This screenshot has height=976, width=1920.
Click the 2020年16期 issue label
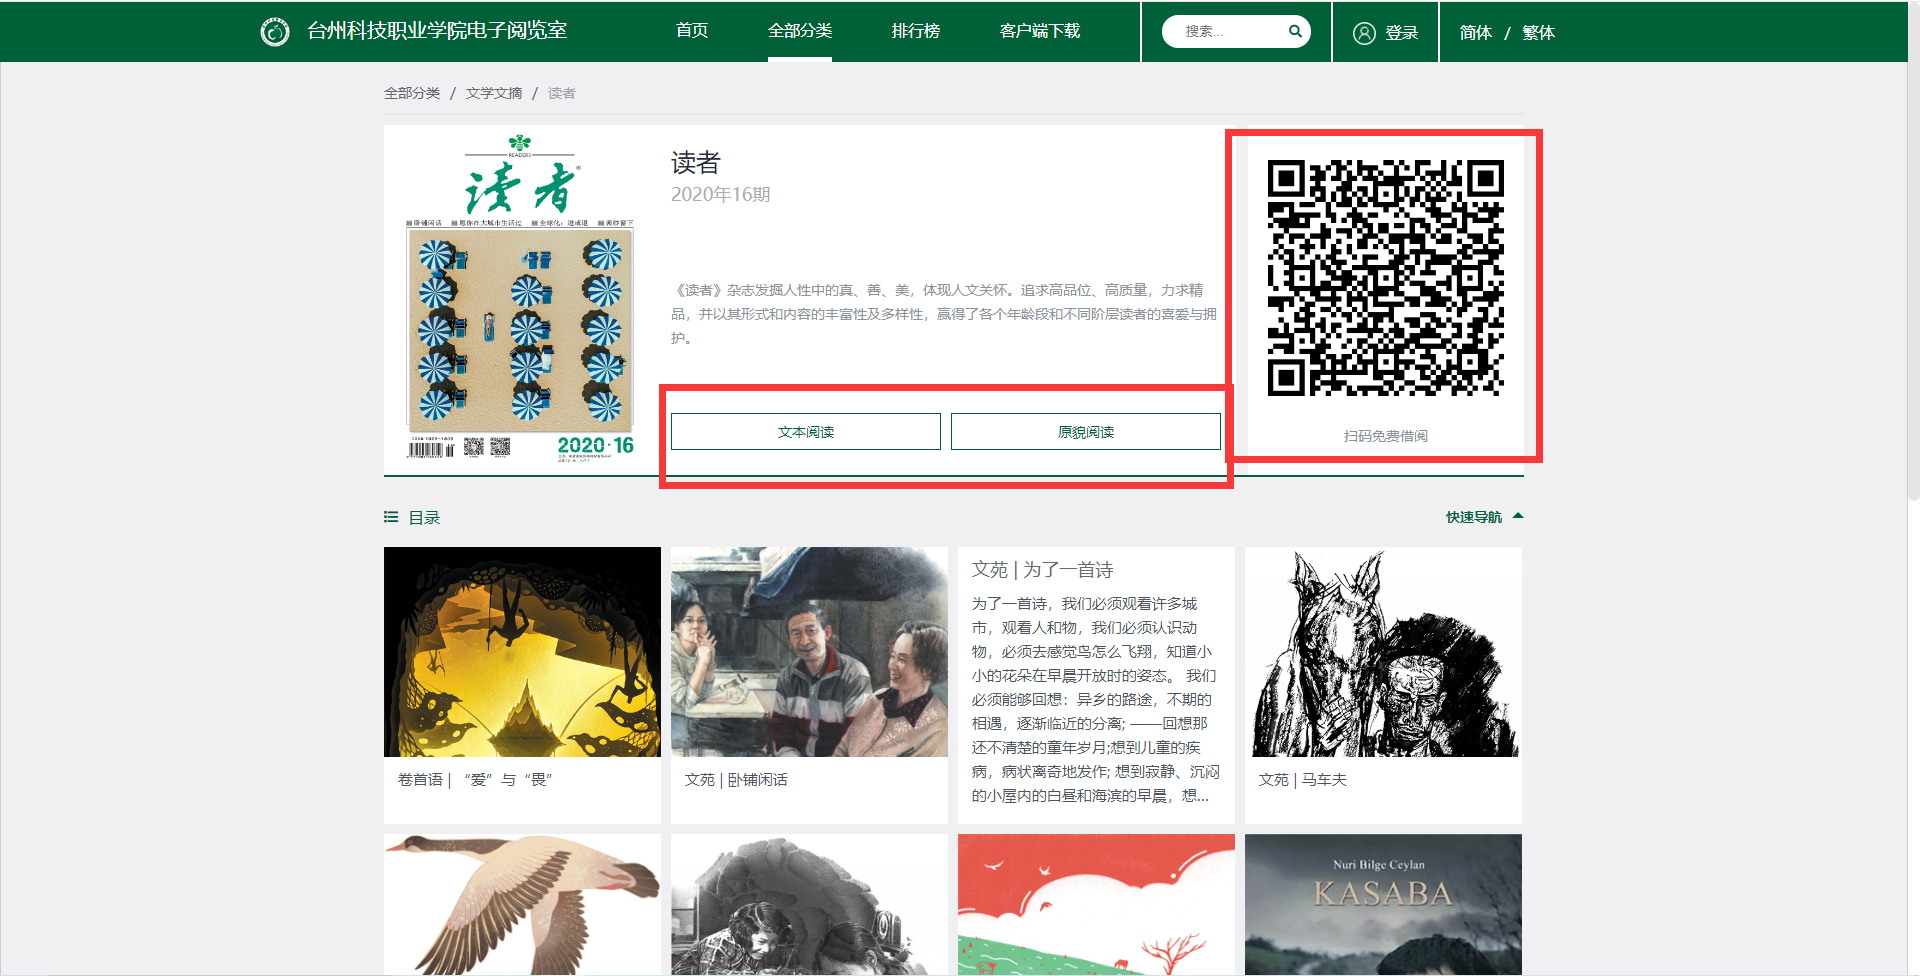[721, 194]
